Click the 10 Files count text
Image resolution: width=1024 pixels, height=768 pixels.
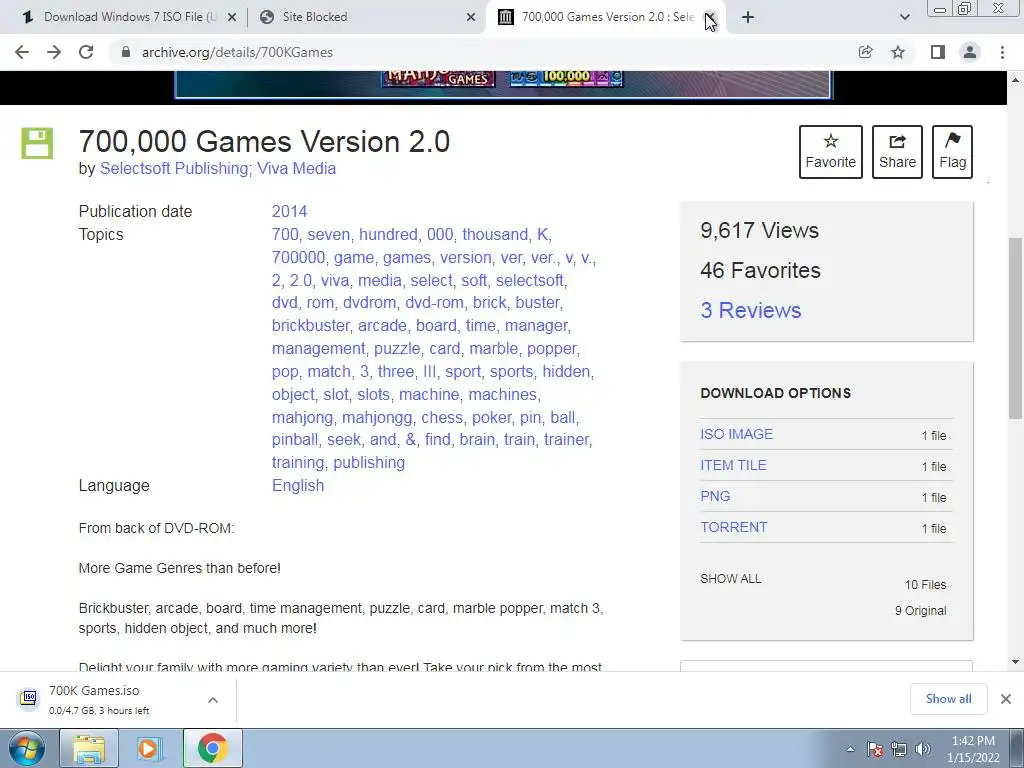(925, 584)
